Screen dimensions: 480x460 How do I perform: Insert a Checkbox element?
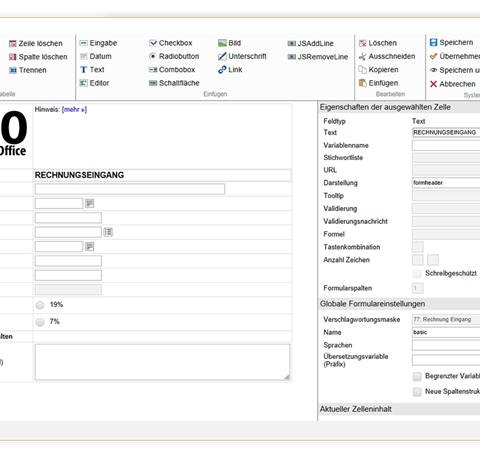[171, 43]
